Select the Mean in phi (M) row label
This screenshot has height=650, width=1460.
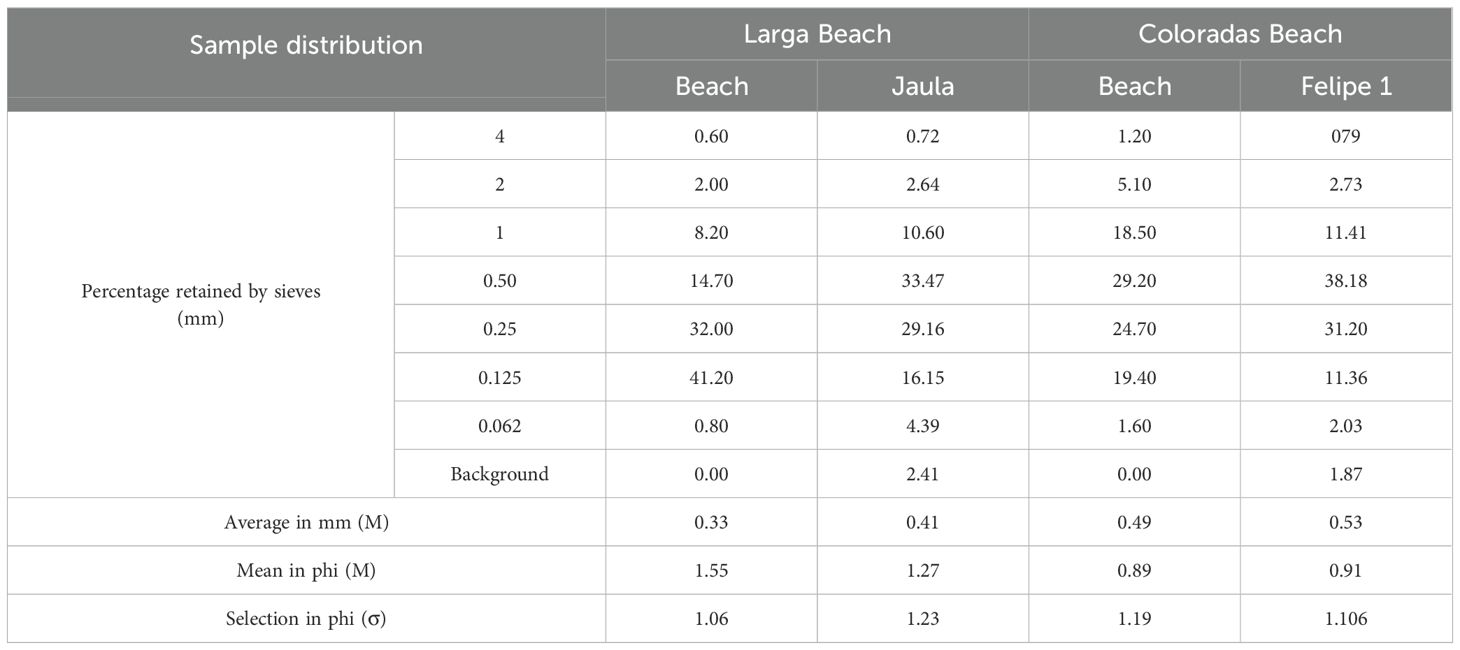tap(306, 571)
